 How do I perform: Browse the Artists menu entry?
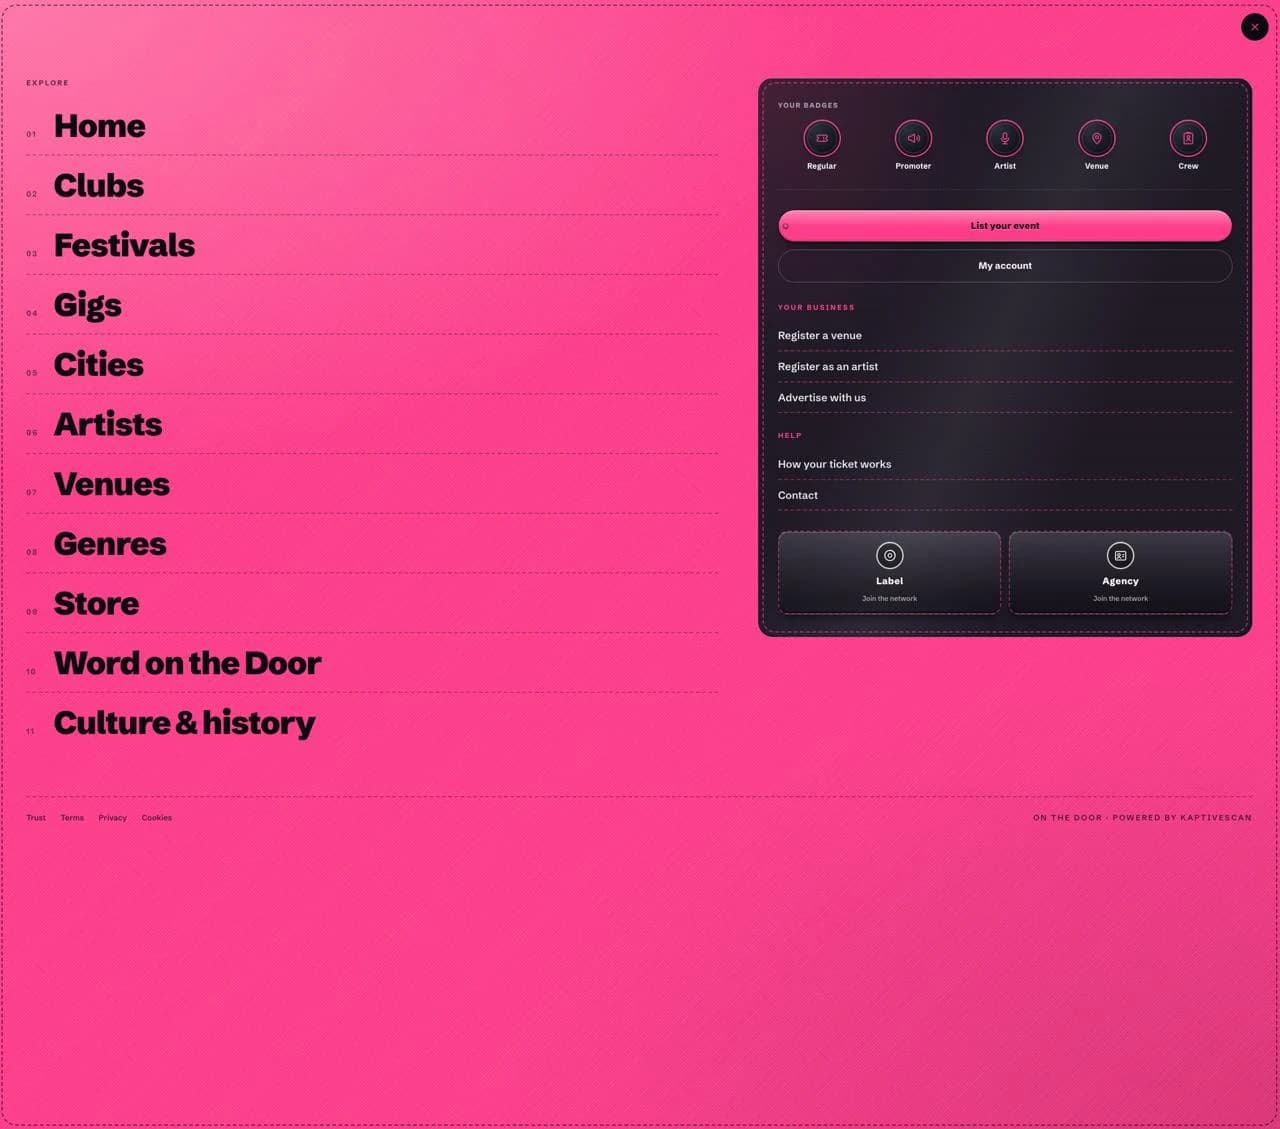(108, 425)
